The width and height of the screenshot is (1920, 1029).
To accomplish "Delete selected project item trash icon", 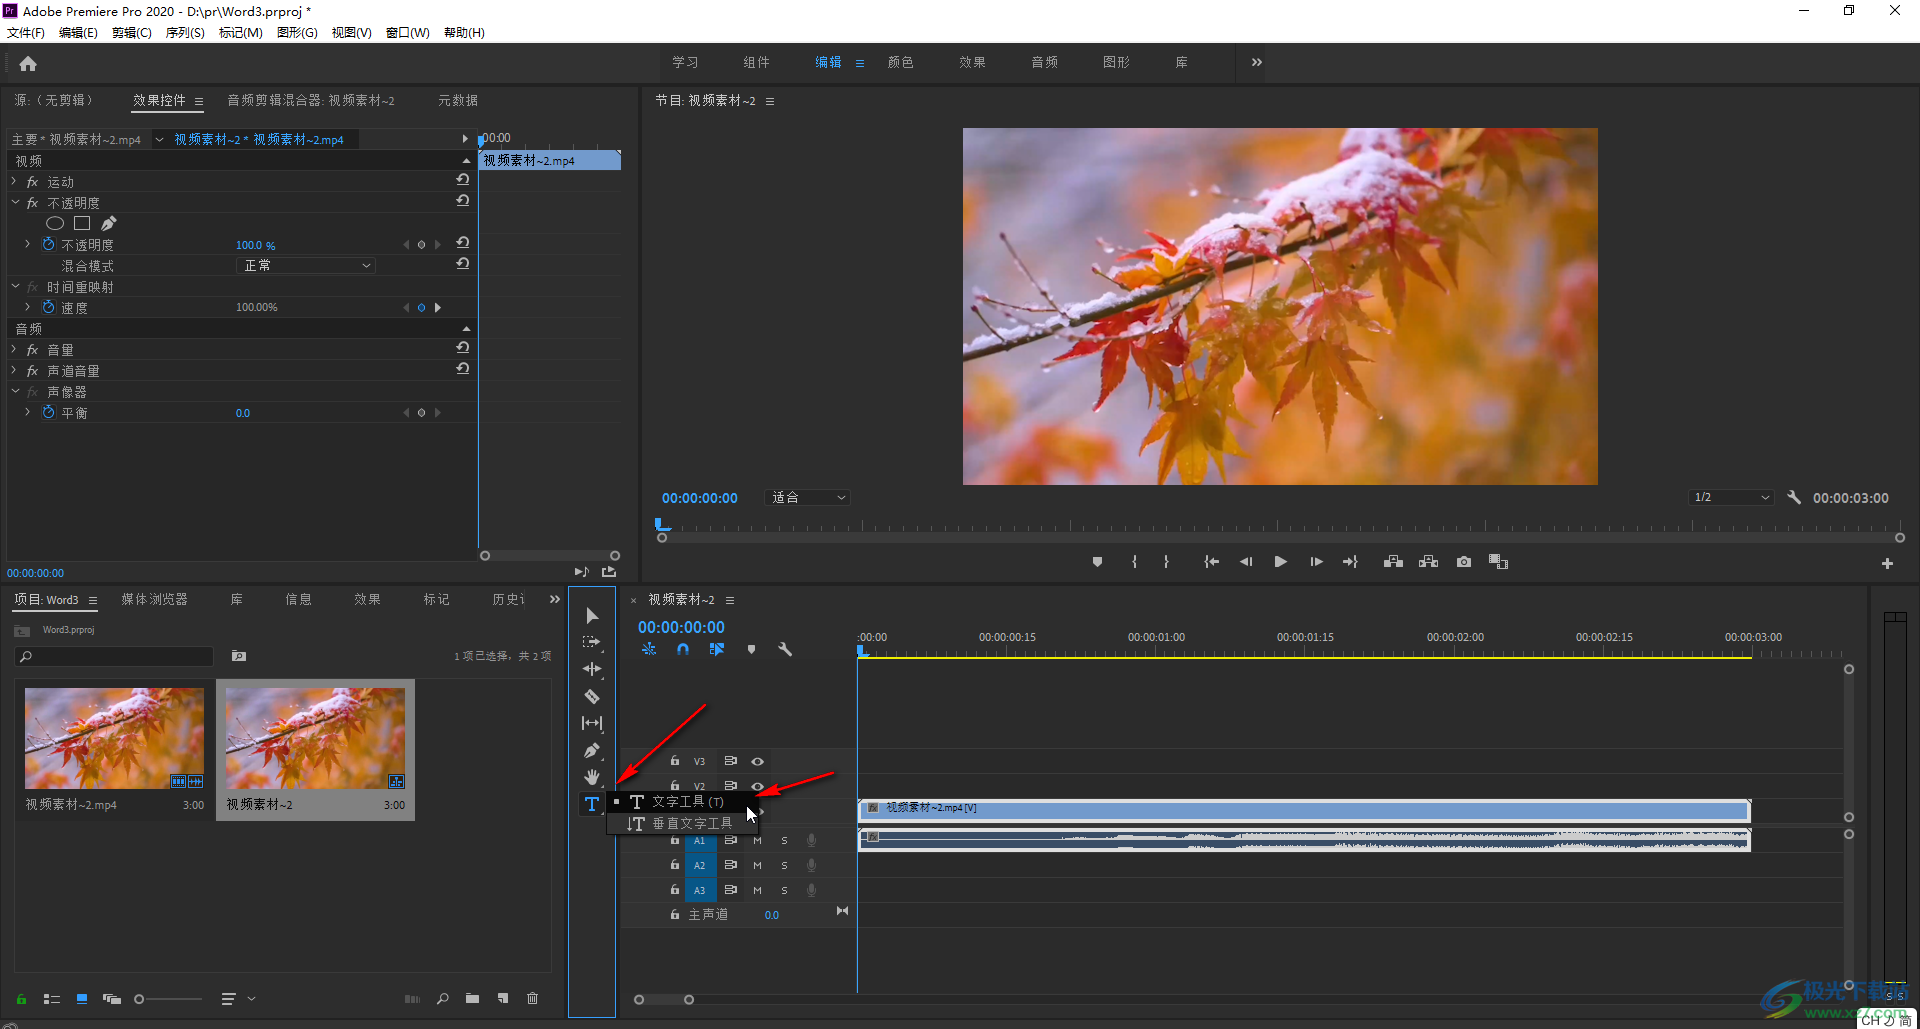I will tap(532, 998).
